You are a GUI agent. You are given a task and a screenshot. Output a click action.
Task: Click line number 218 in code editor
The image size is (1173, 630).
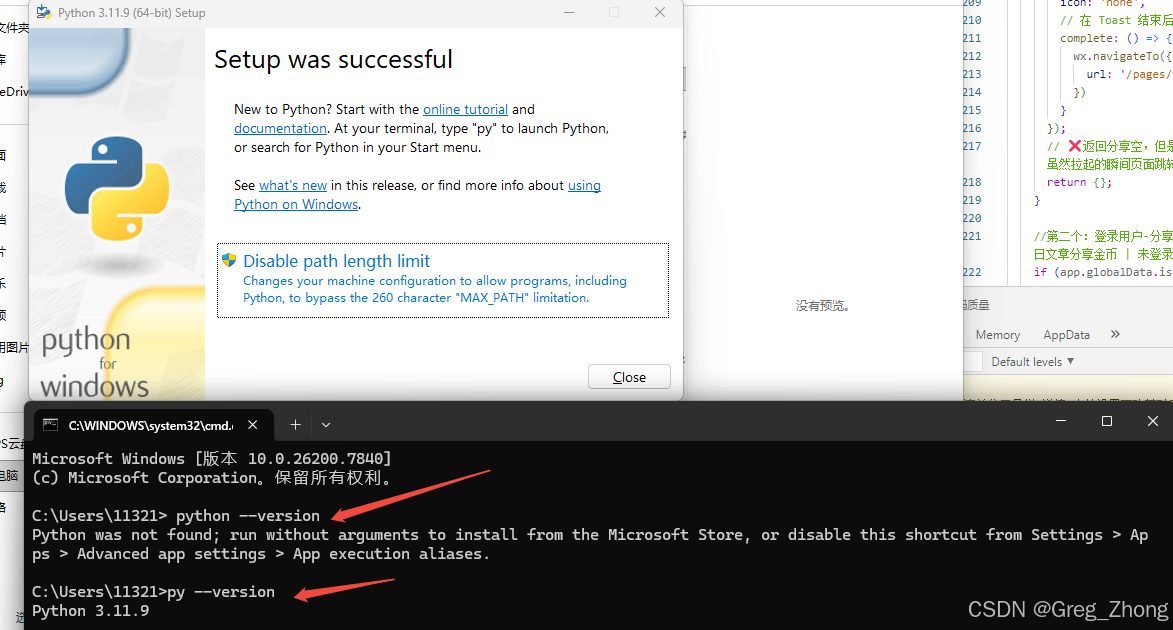tap(972, 182)
